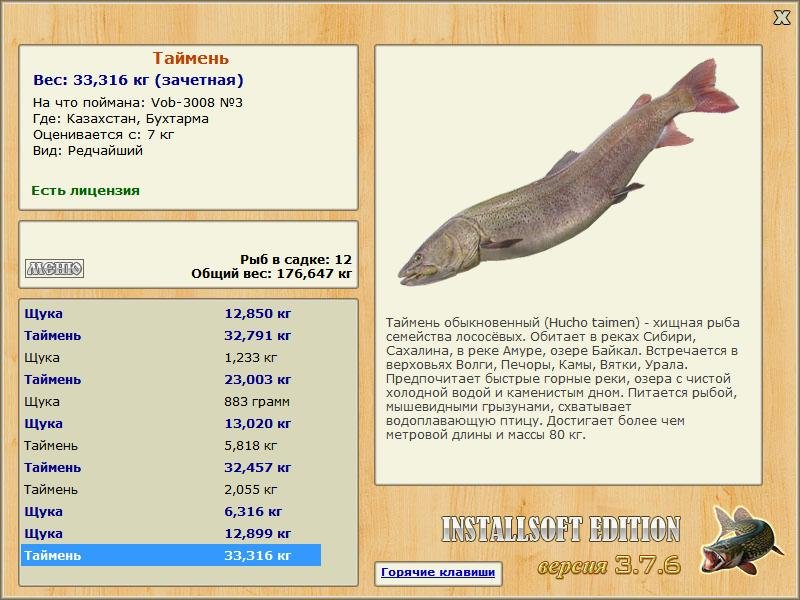Click the Вид: Редчайший line
This screenshot has height=600, width=800.
88,151
